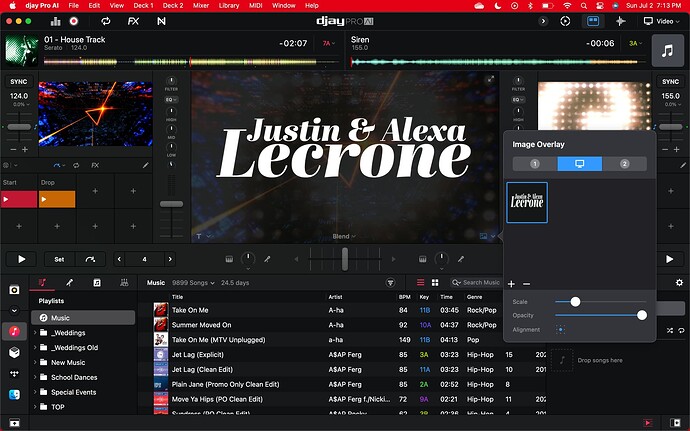
Task: Assign overlay to deck 2 only
Action: [x=624, y=164]
